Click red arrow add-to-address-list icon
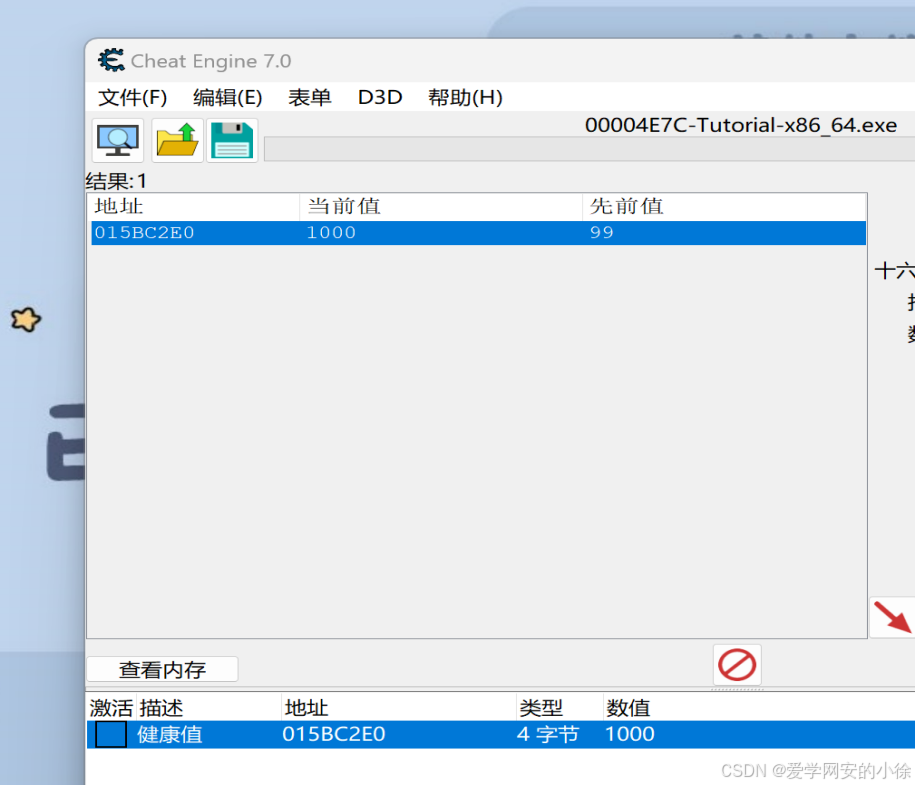 coord(892,617)
